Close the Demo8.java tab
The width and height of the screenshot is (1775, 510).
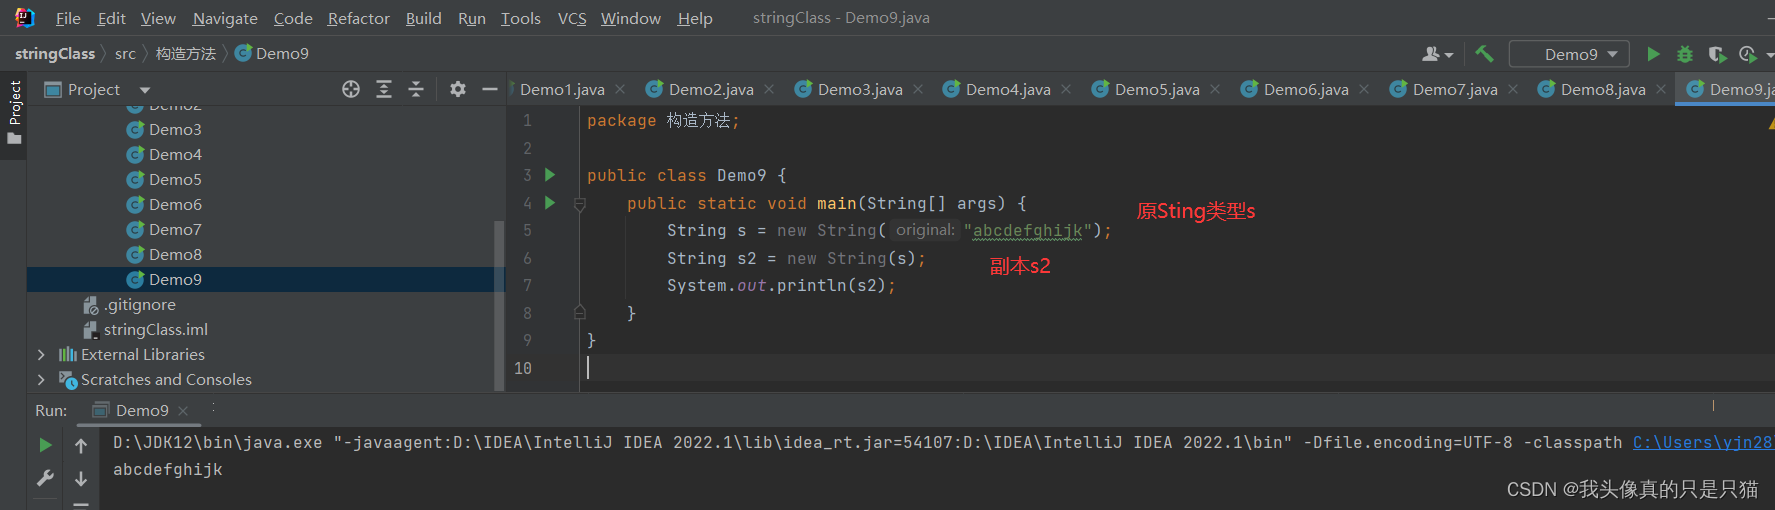pyautogui.click(x=1661, y=89)
